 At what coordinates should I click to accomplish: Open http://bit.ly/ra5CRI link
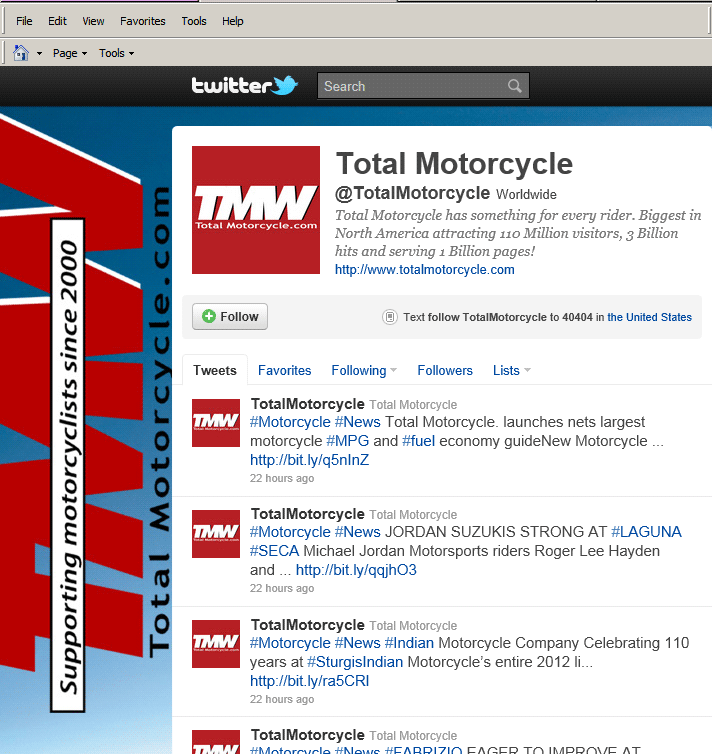click(x=310, y=681)
